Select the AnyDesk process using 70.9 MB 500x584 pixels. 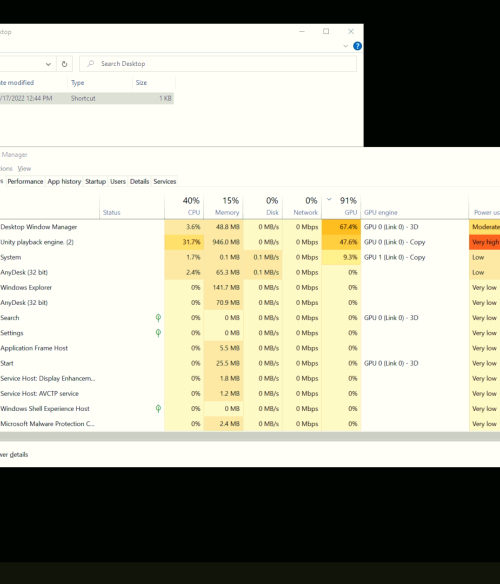pyautogui.click(x=250, y=302)
